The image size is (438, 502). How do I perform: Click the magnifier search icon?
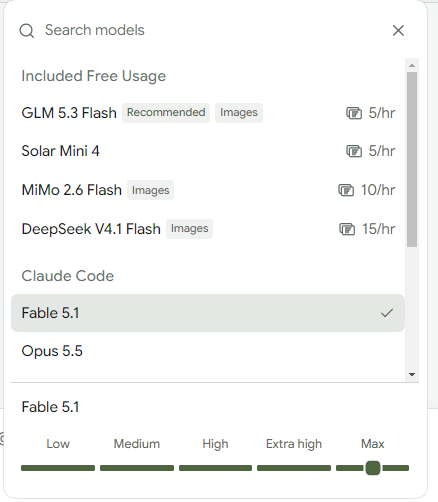pos(27,31)
